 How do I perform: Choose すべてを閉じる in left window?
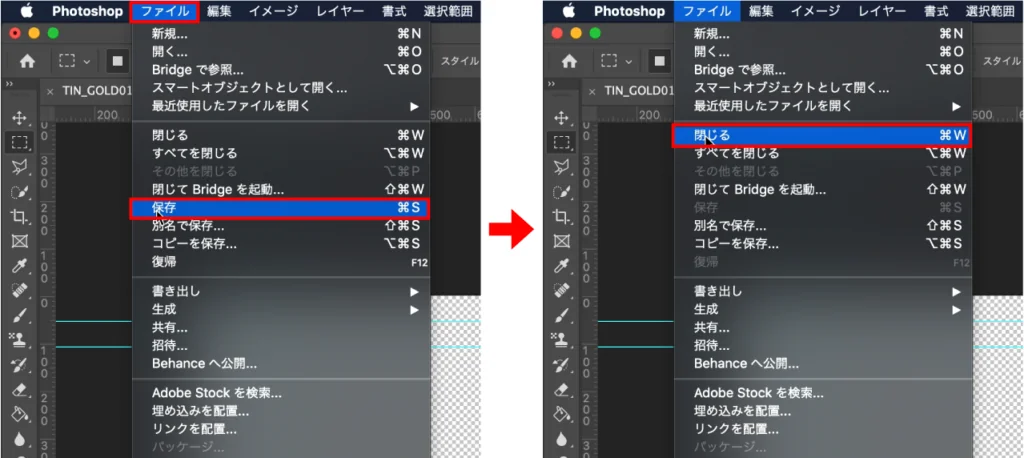point(281,154)
